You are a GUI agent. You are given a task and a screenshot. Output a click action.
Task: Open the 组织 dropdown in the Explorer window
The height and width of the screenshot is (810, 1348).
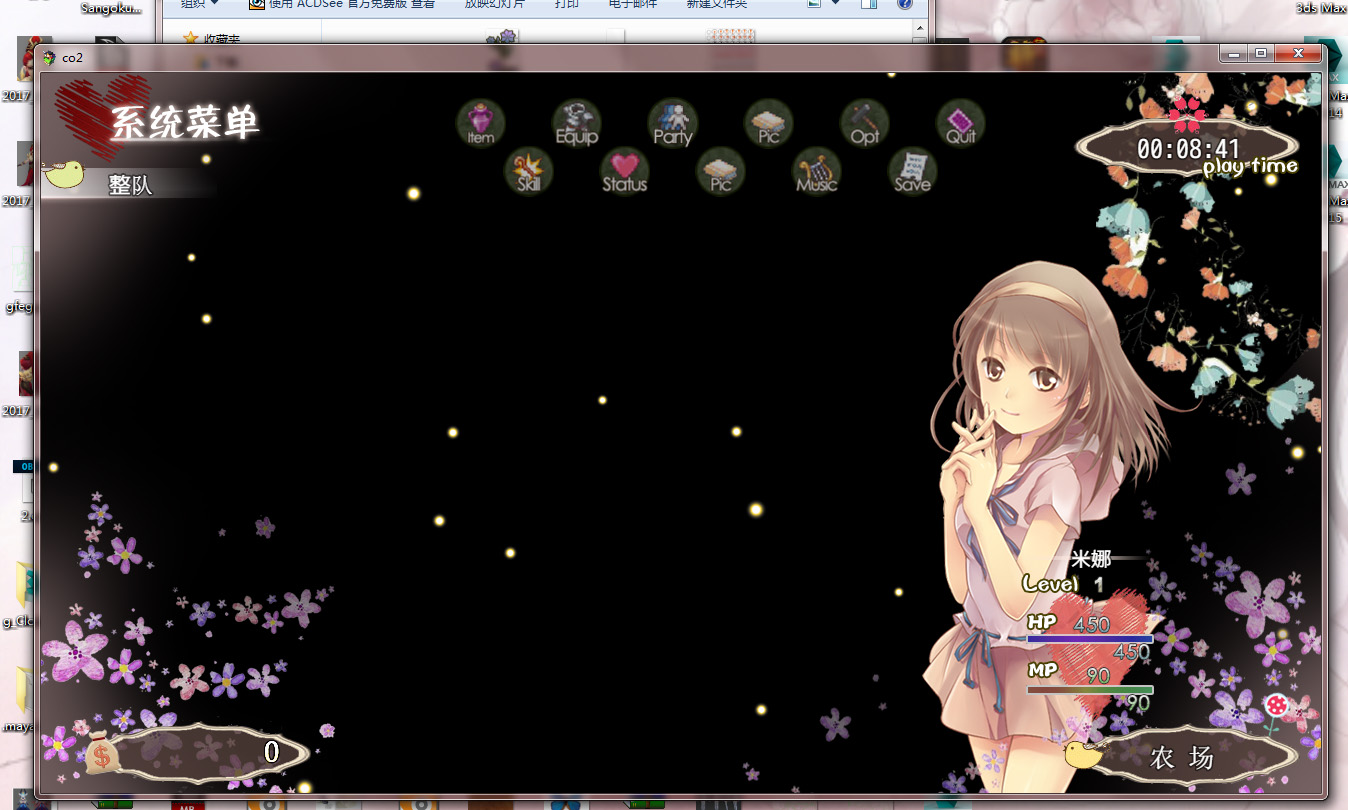(199, 4)
